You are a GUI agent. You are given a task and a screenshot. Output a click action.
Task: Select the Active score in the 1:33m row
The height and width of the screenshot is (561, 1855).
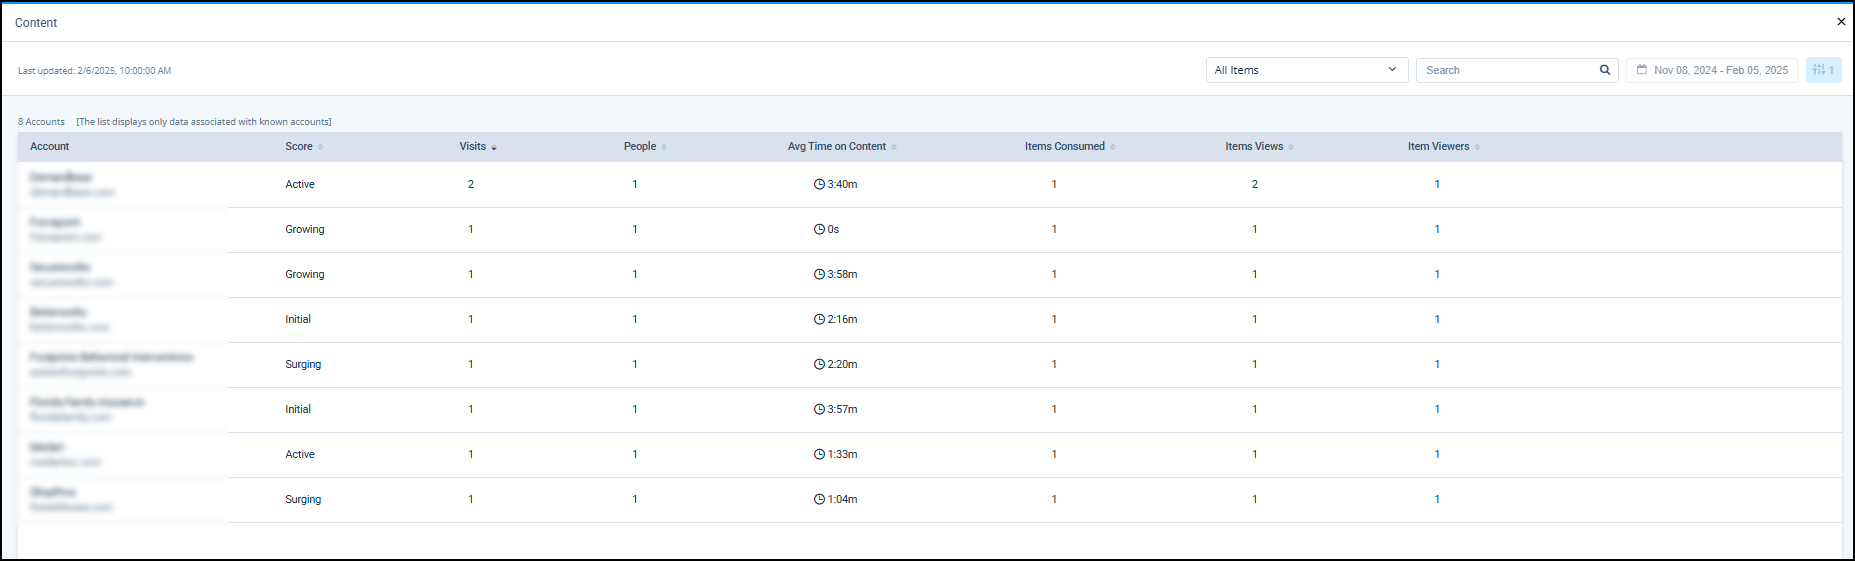pyautogui.click(x=300, y=454)
